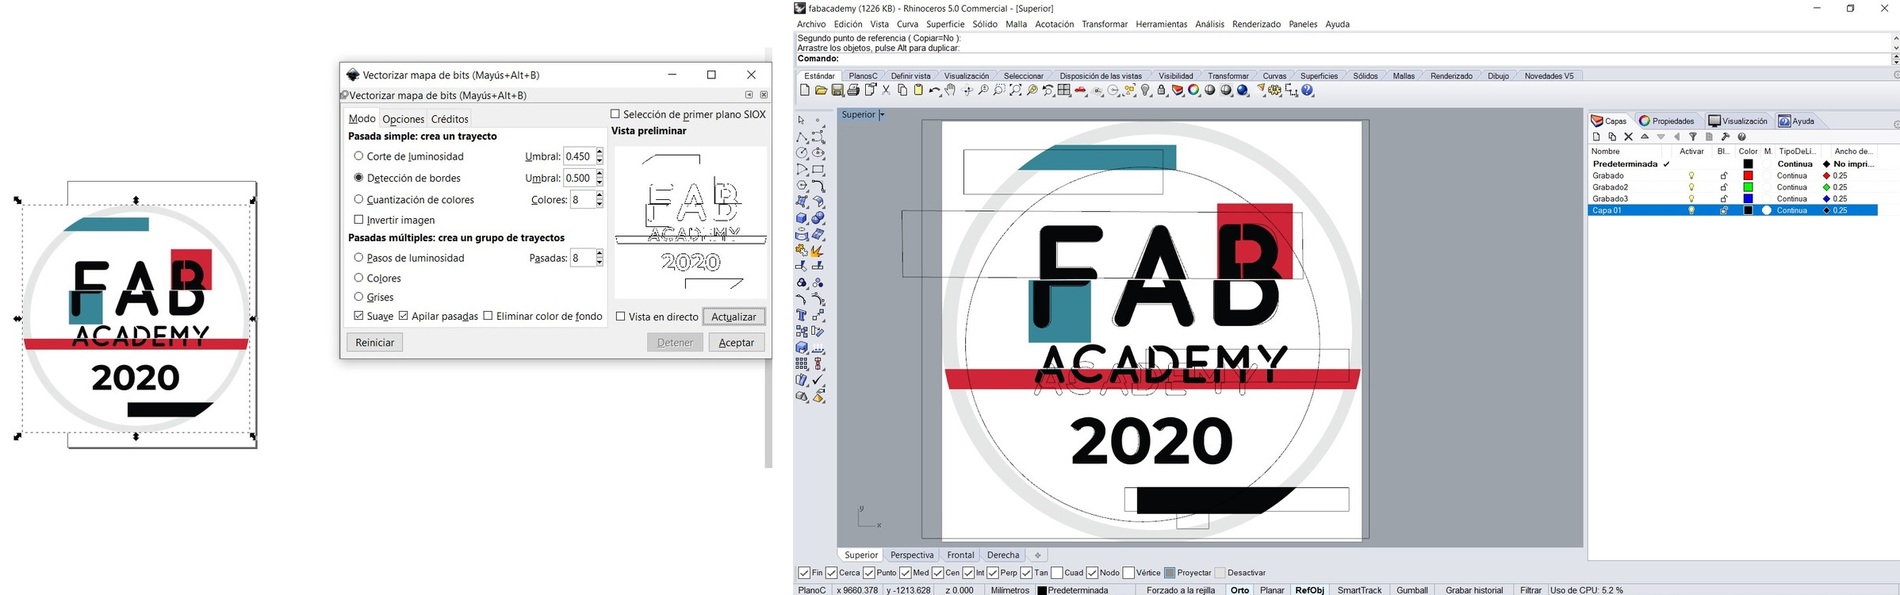Click Grabado red color swatch
Screen dimensions: 1900x595
pos(1748,176)
